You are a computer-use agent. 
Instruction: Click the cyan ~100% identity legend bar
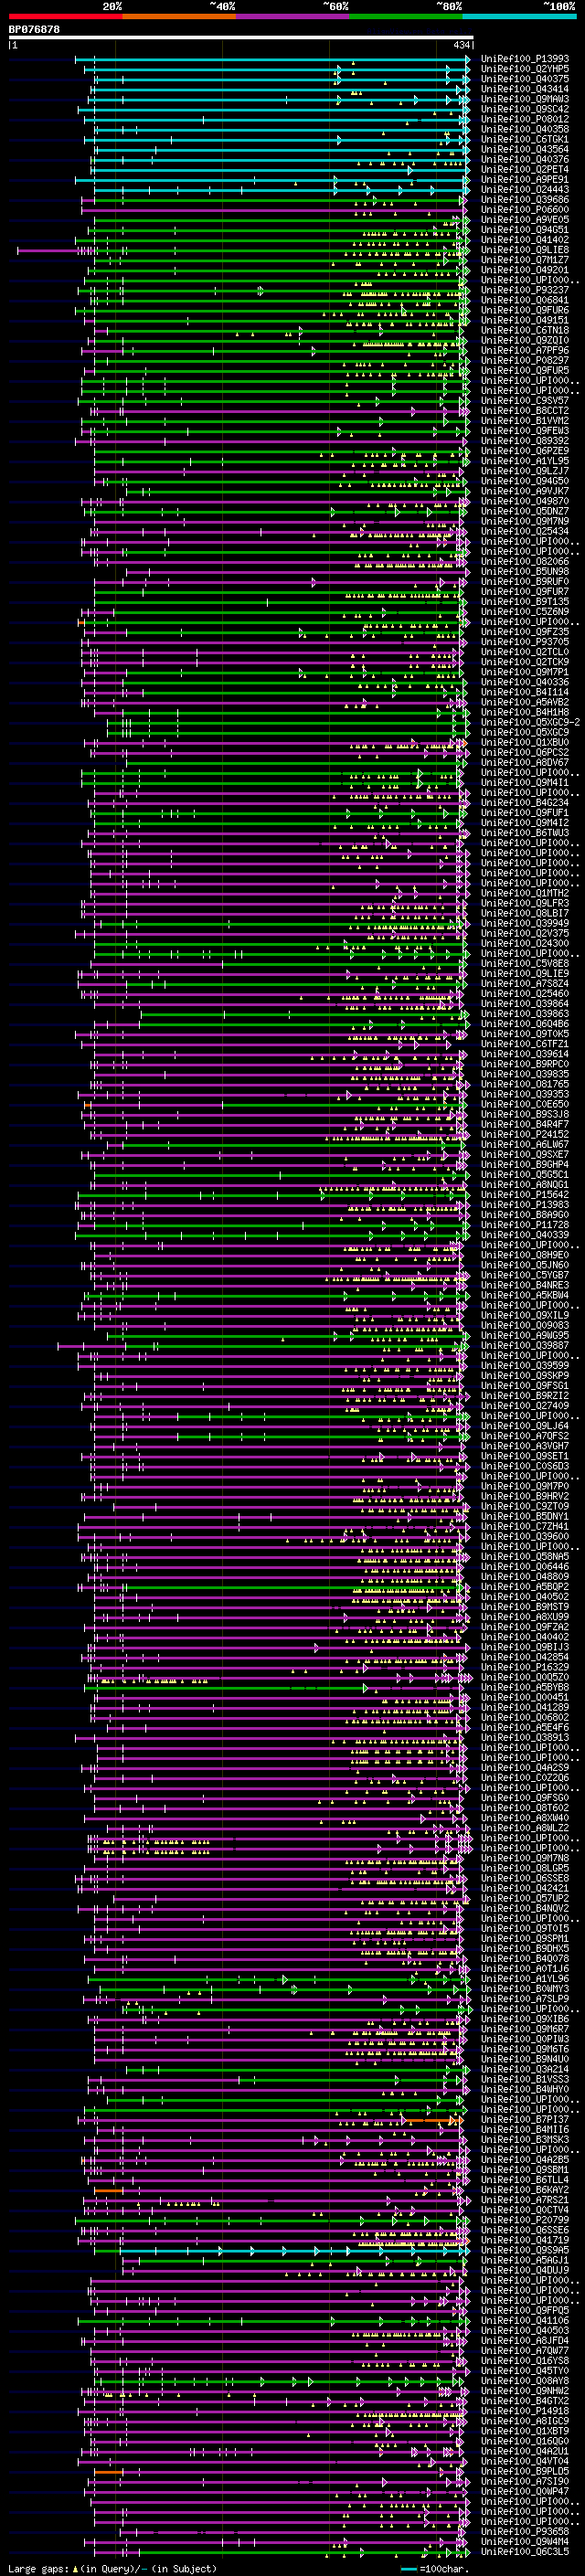[x=520, y=16]
